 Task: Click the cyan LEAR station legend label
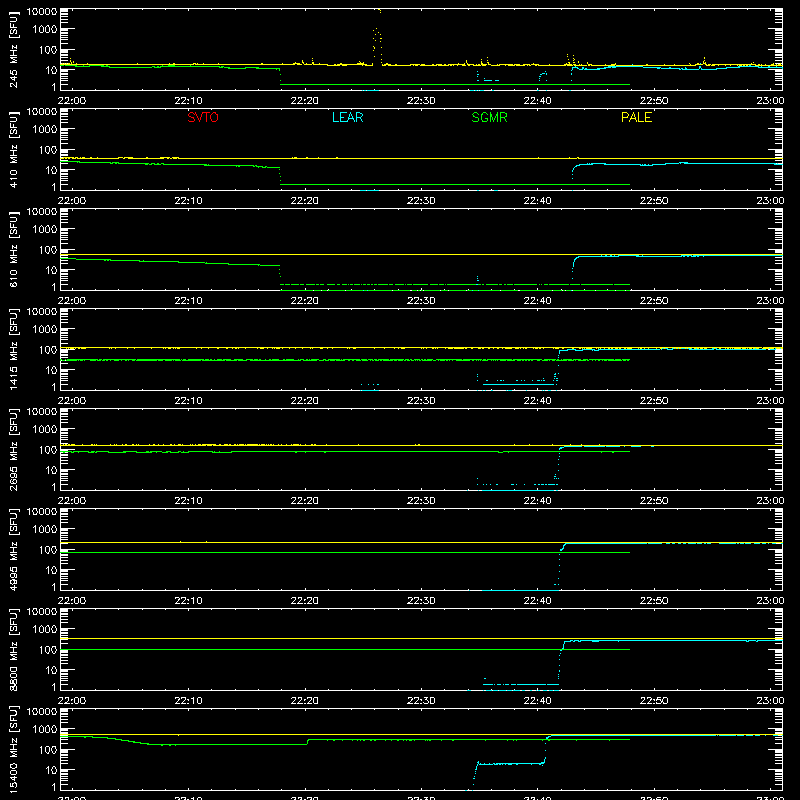347,117
